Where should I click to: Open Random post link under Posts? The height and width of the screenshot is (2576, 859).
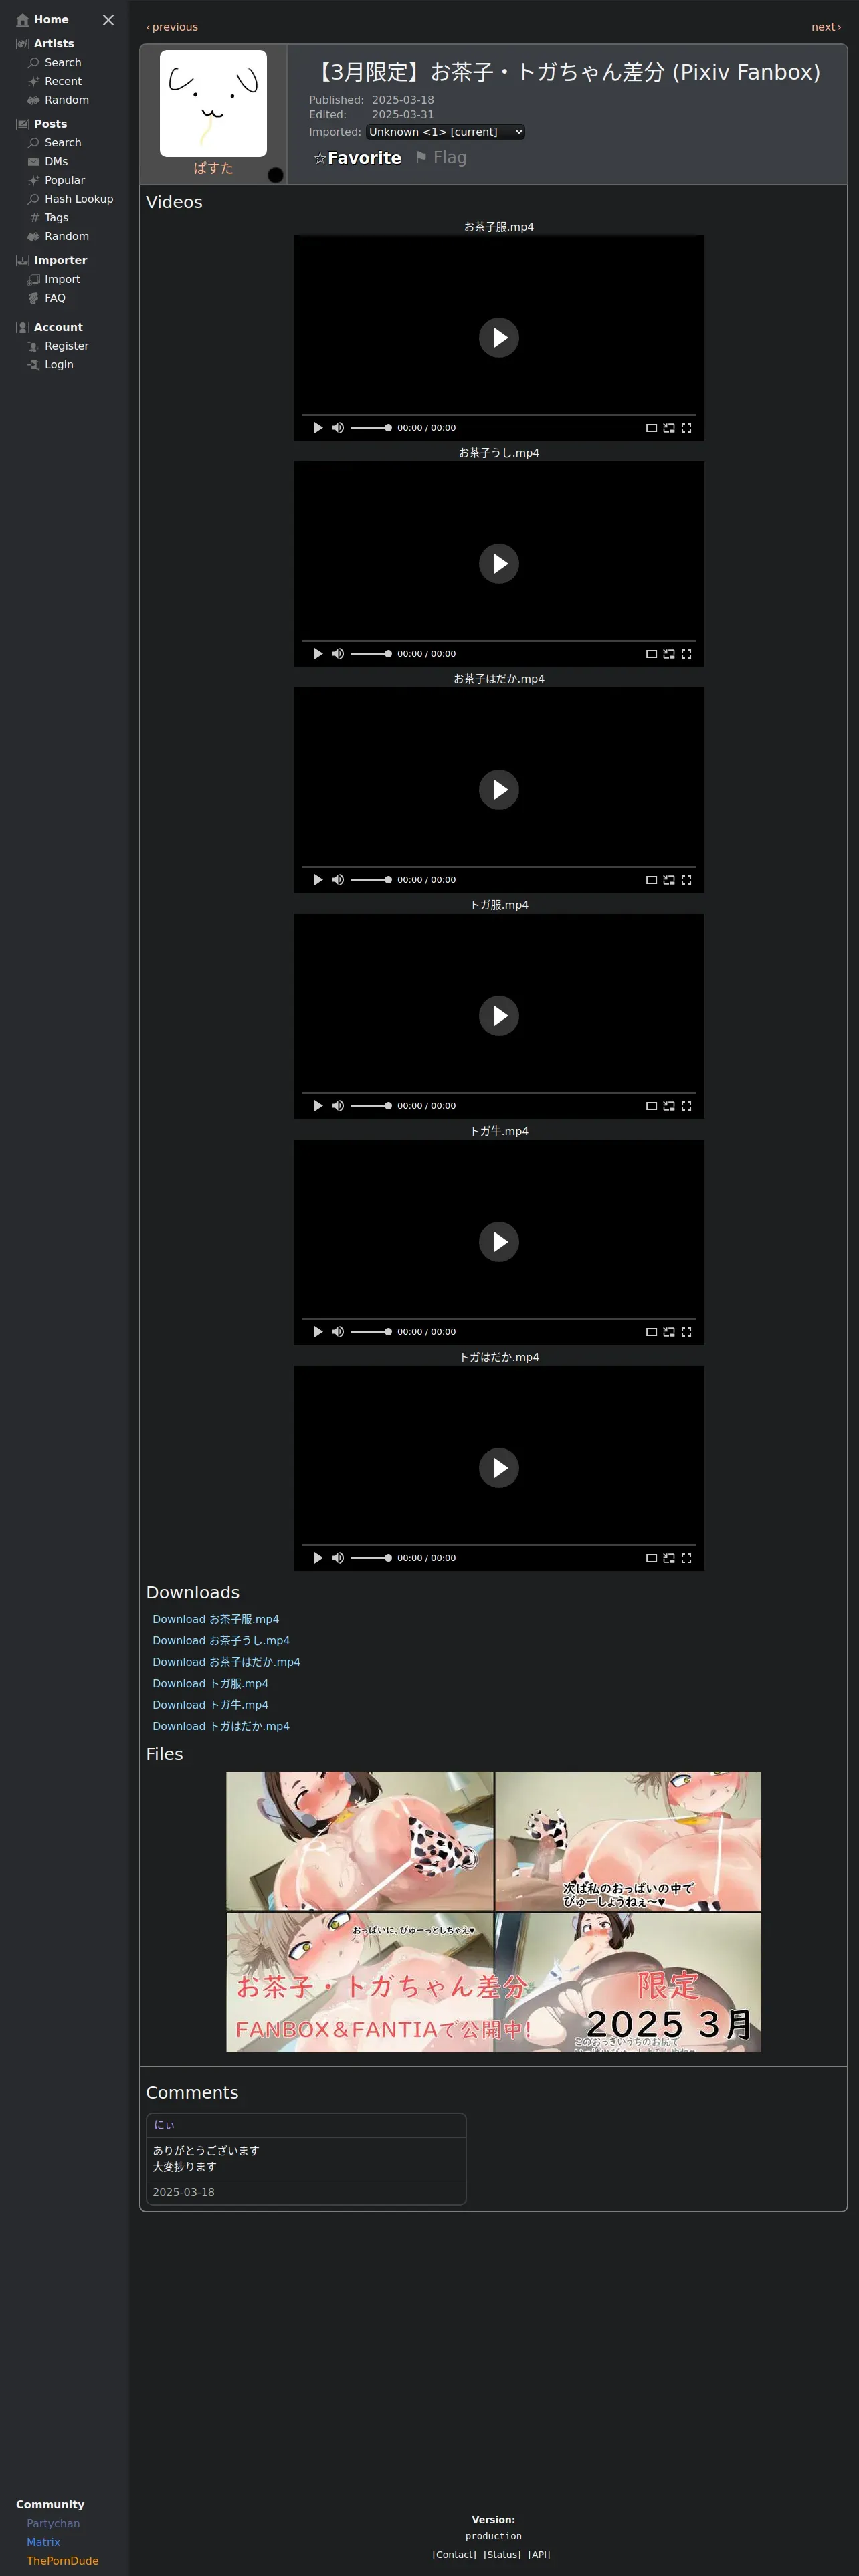click(58, 236)
